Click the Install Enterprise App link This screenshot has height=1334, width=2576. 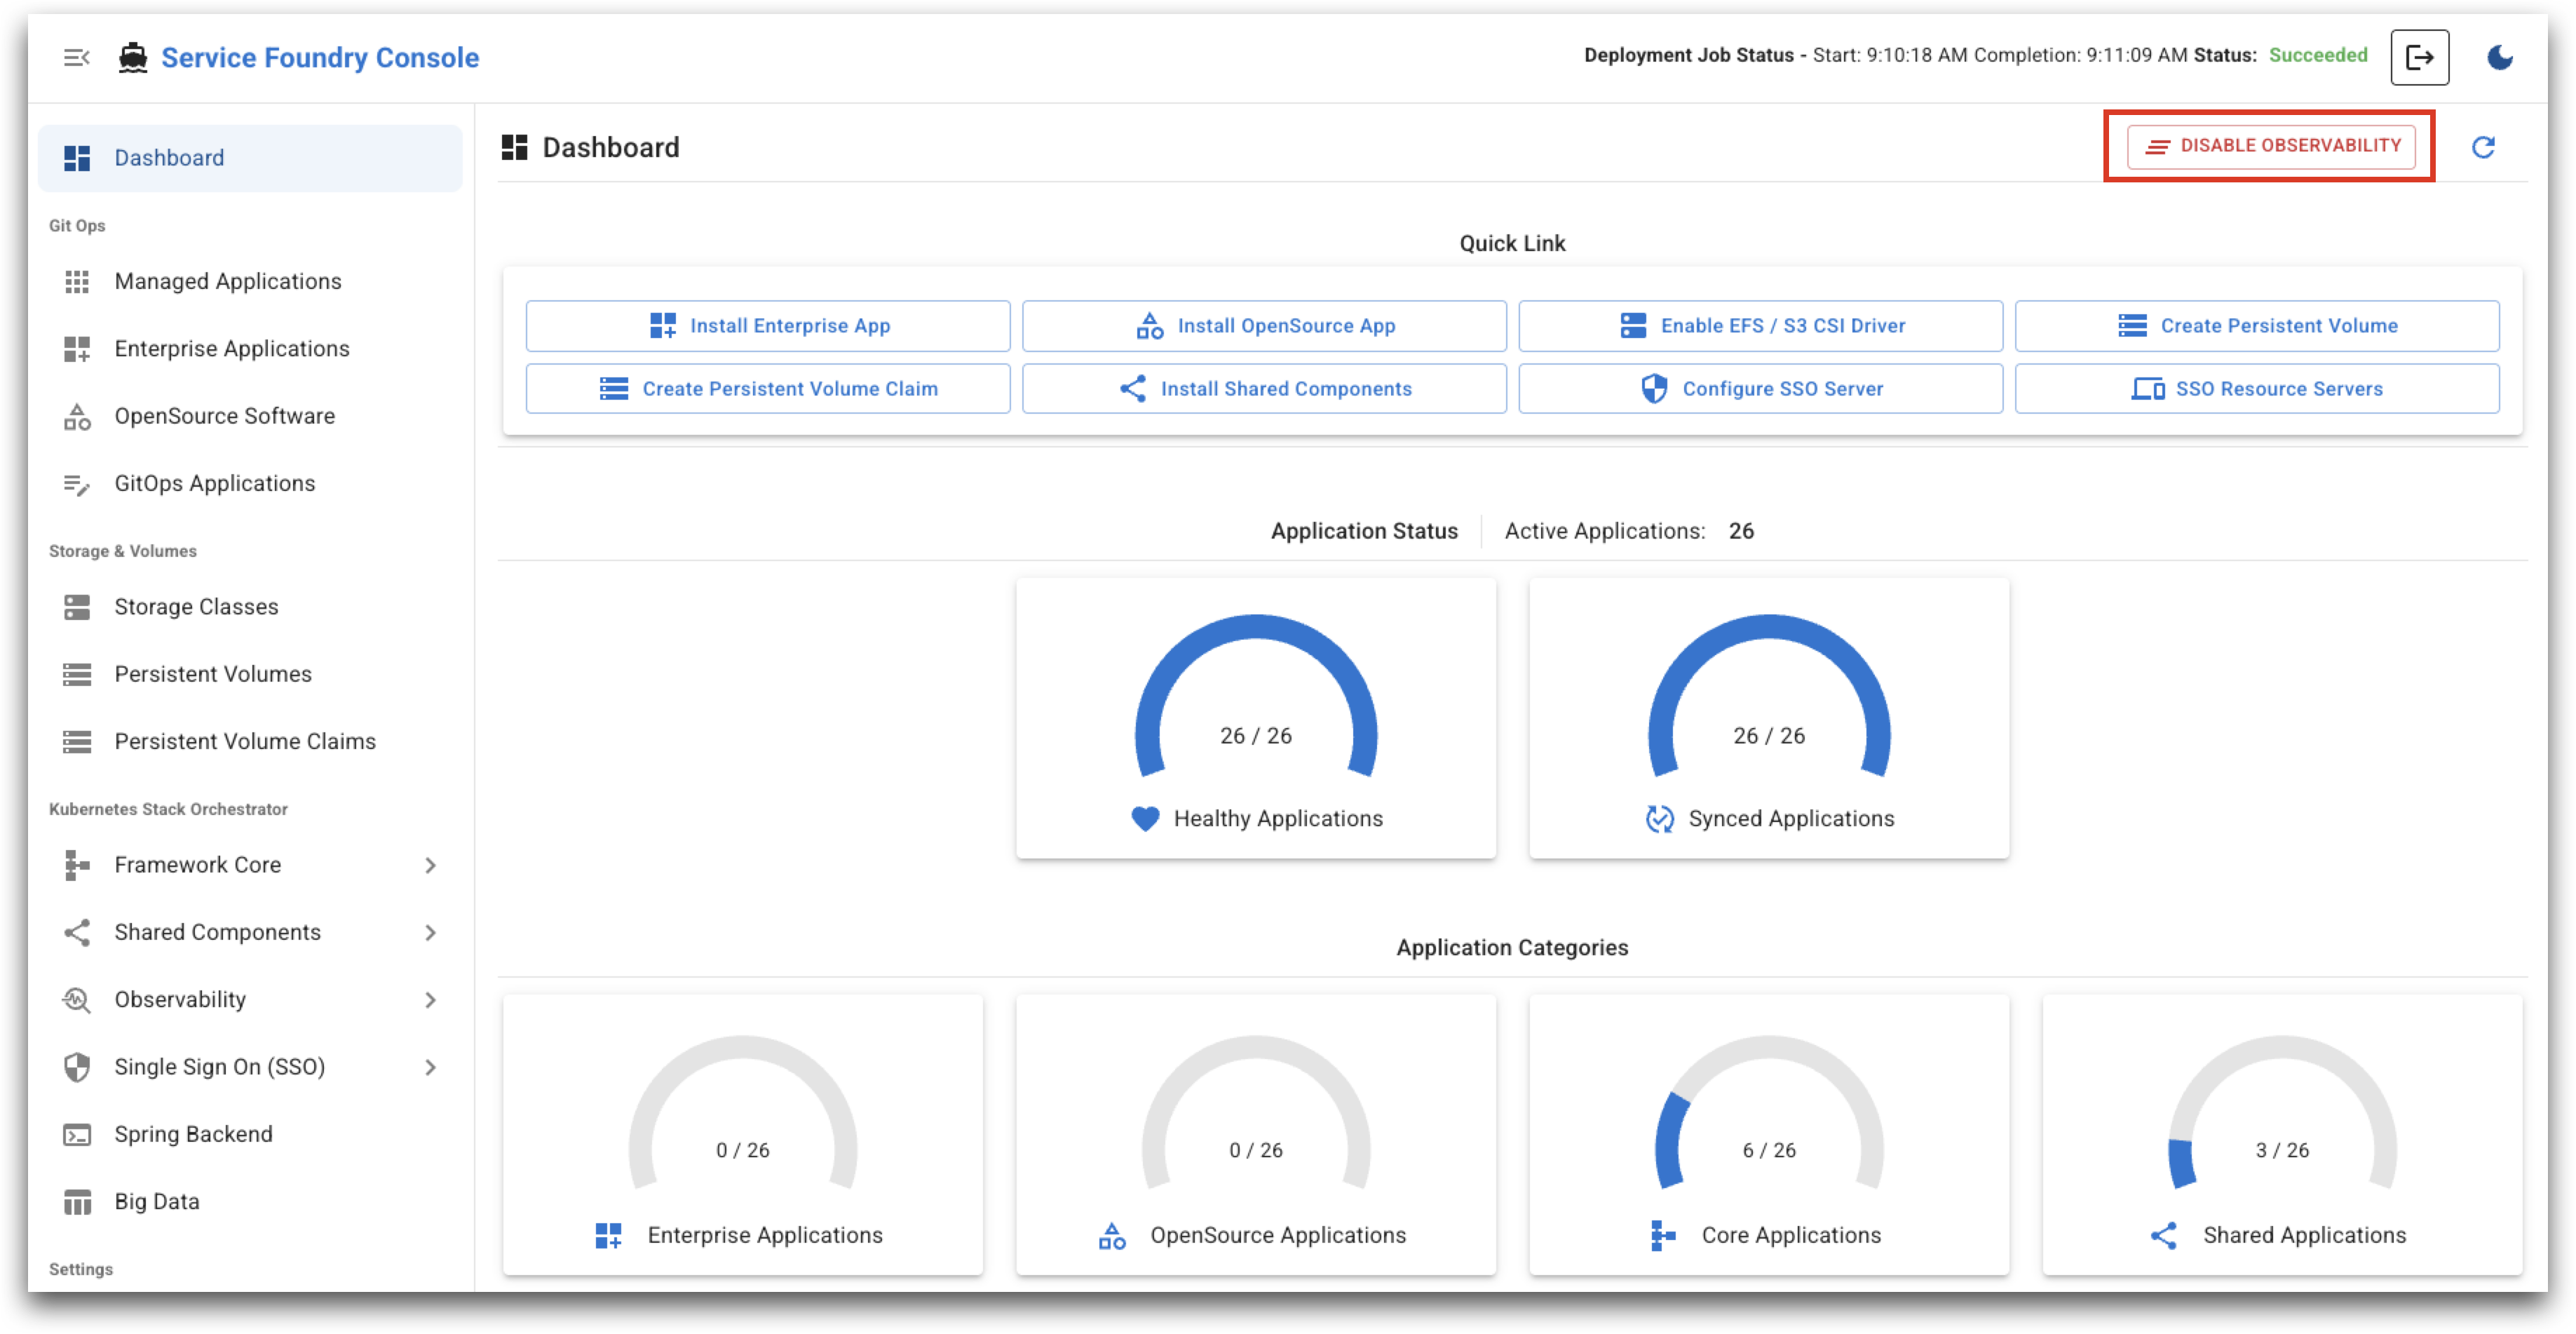(x=768, y=325)
